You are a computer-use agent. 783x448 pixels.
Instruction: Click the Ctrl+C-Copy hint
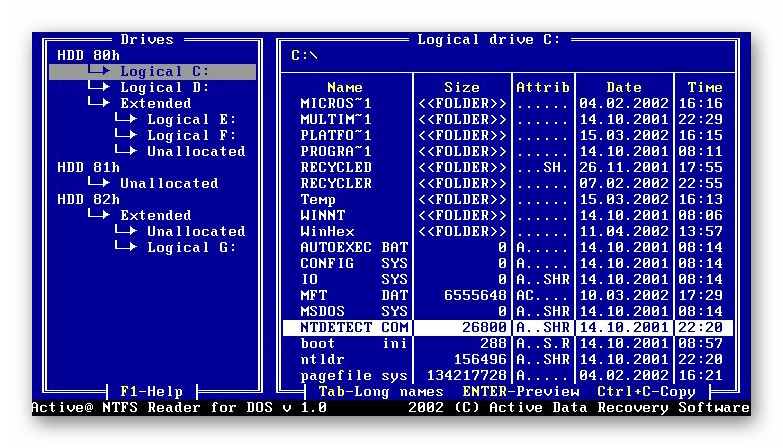(x=646, y=391)
